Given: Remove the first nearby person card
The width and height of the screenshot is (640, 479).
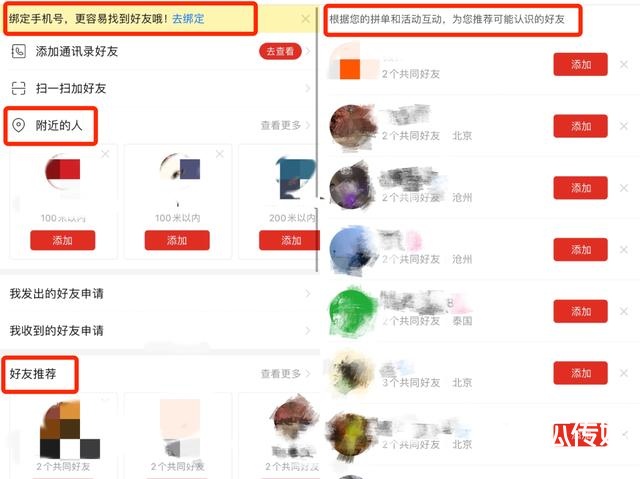Looking at the screenshot, I should point(105,154).
